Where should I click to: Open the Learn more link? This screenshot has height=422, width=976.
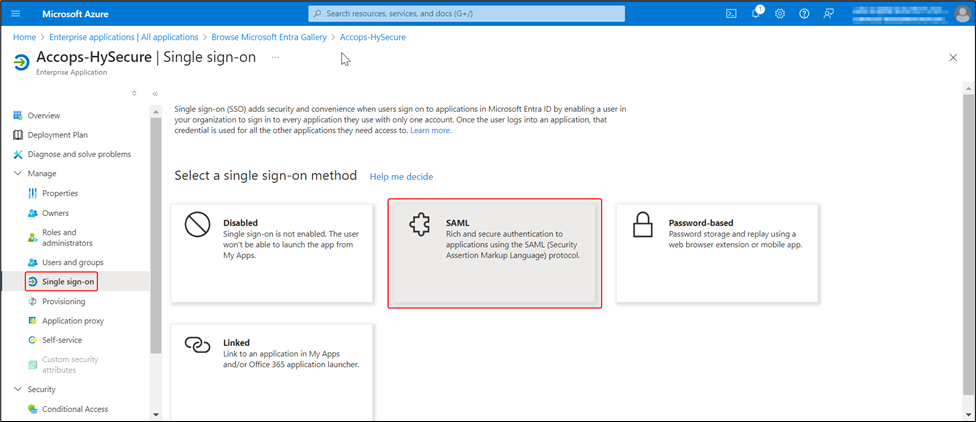coord(430,130)
